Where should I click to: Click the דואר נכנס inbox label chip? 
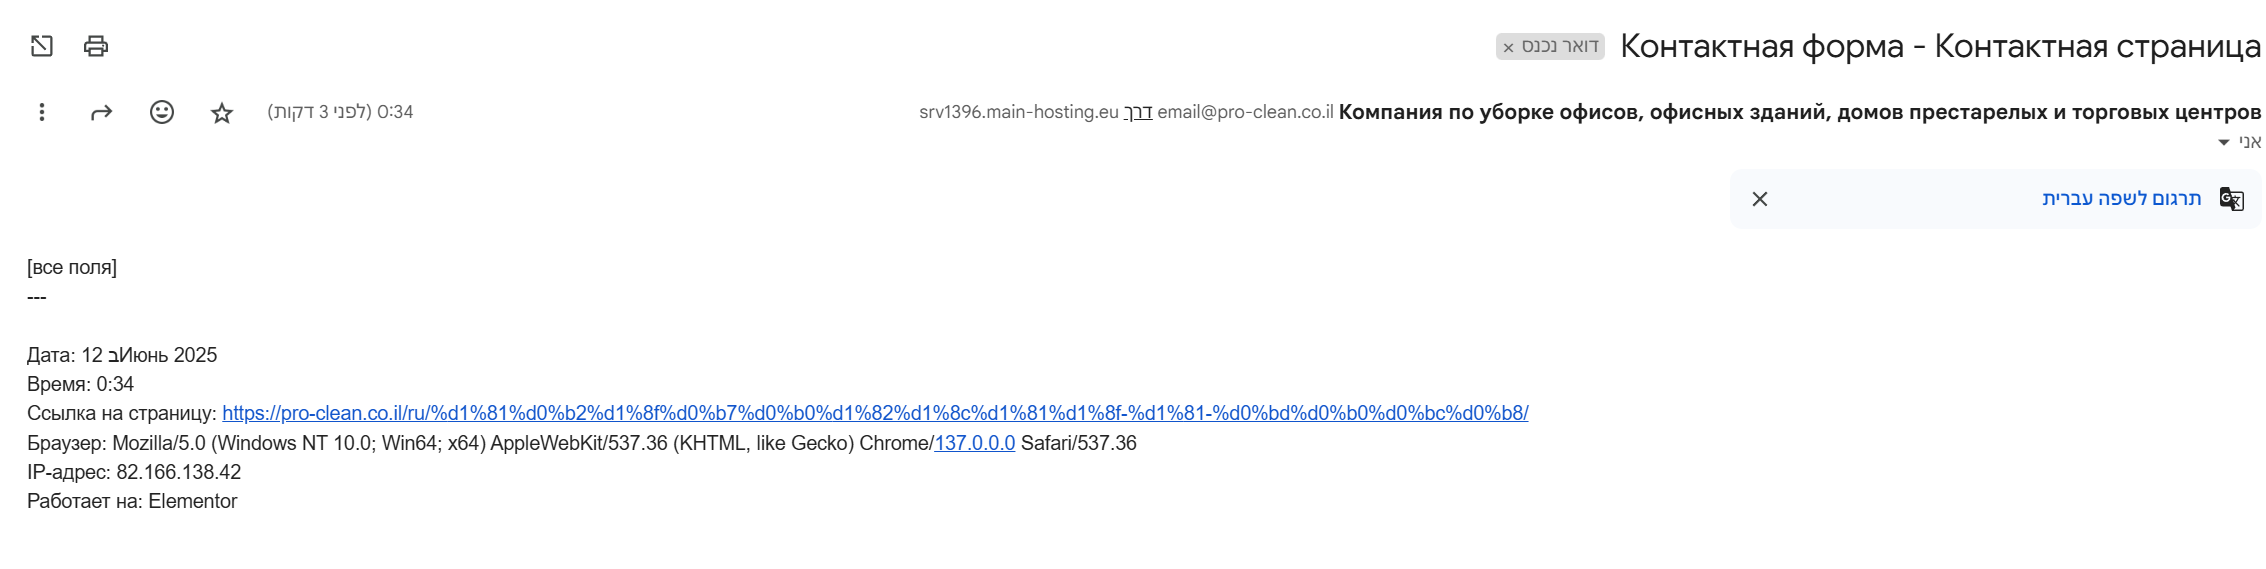pyautogui.click(x=1560, y=46)
